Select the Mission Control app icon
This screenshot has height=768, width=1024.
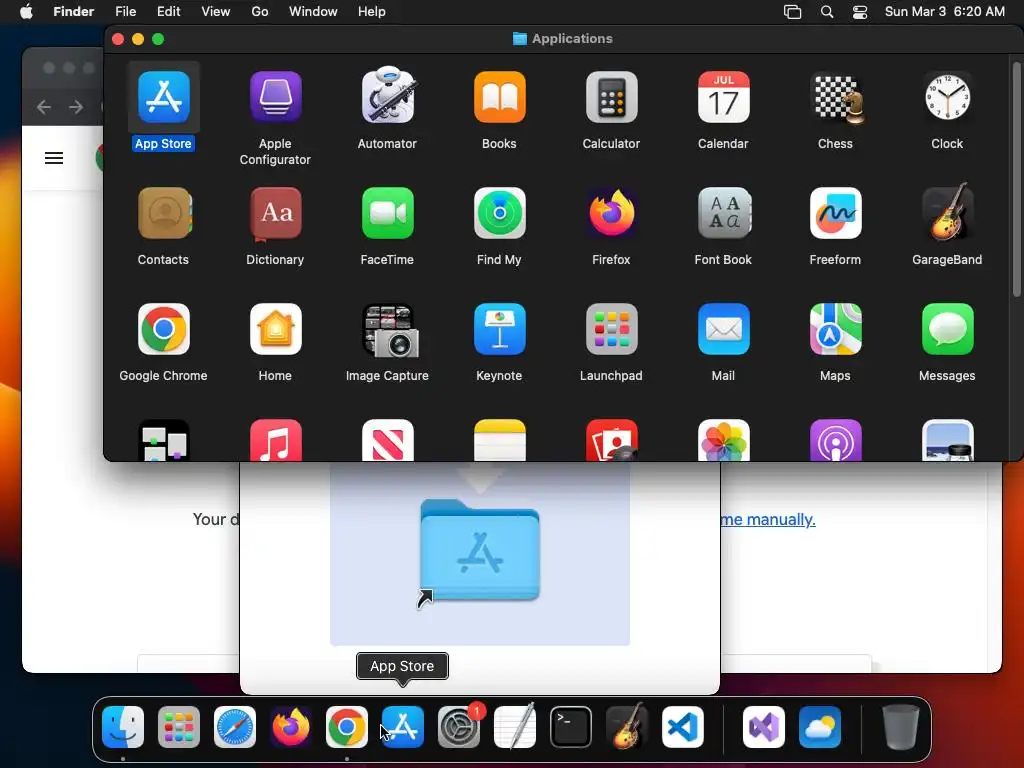163,440
